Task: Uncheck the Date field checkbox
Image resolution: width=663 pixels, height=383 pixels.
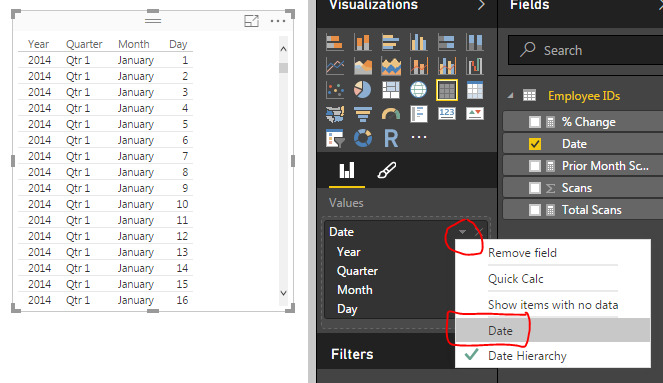Action: [535, 144]
